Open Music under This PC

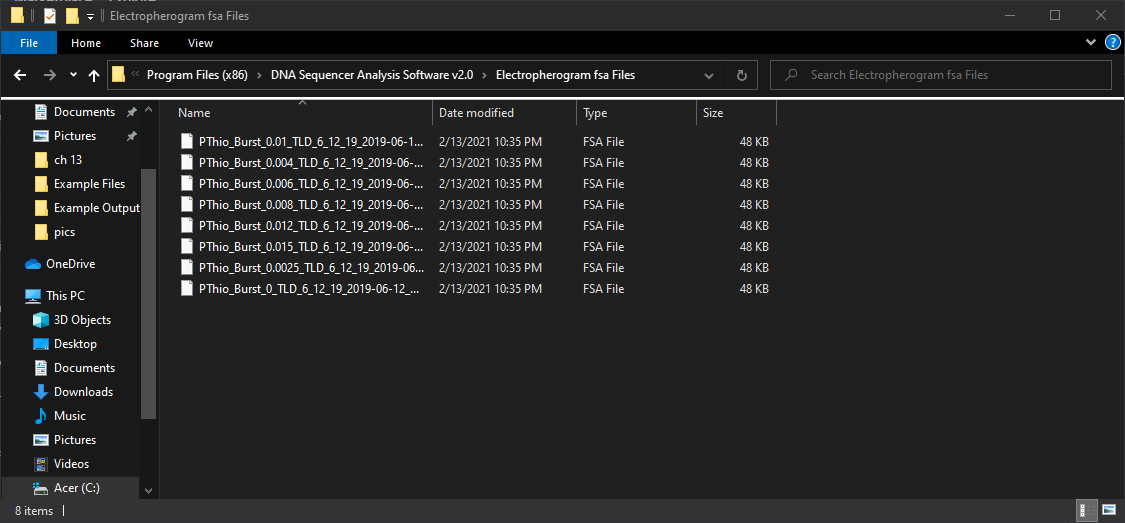(70, 415)
